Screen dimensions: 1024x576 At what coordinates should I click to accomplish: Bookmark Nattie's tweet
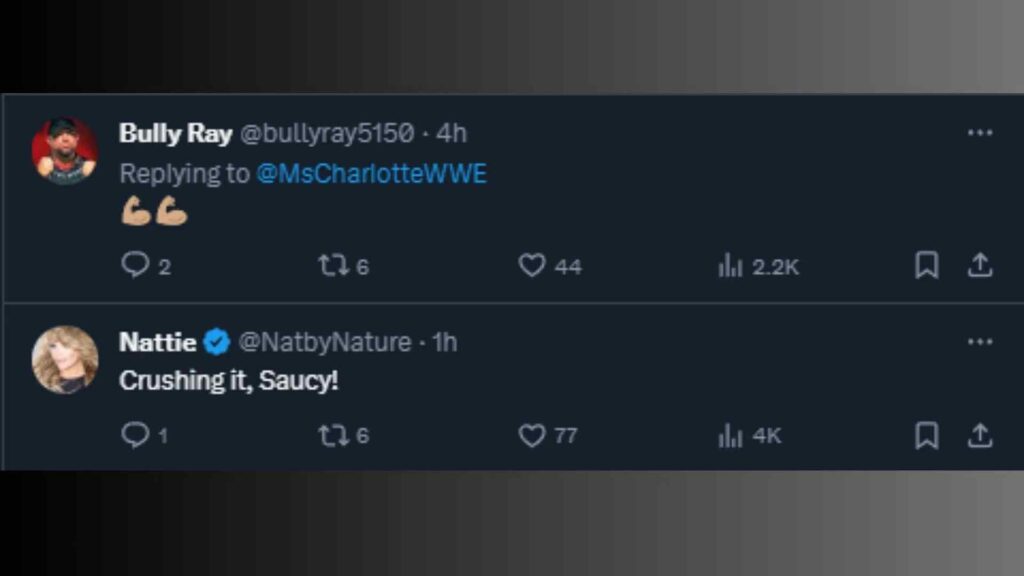pyautogui.click(x=927, y=435)
